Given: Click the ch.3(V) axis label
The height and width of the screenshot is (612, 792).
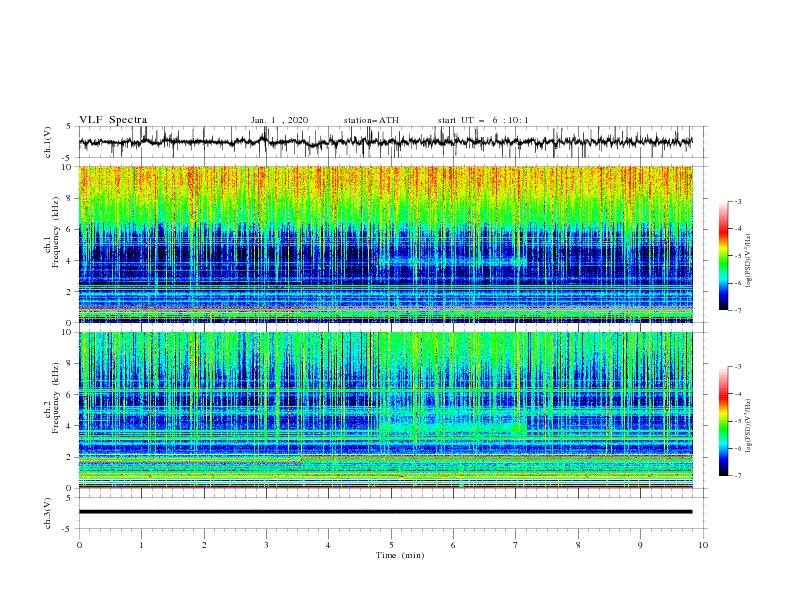Looking at the screenshot, I should [x=48, y=513].
